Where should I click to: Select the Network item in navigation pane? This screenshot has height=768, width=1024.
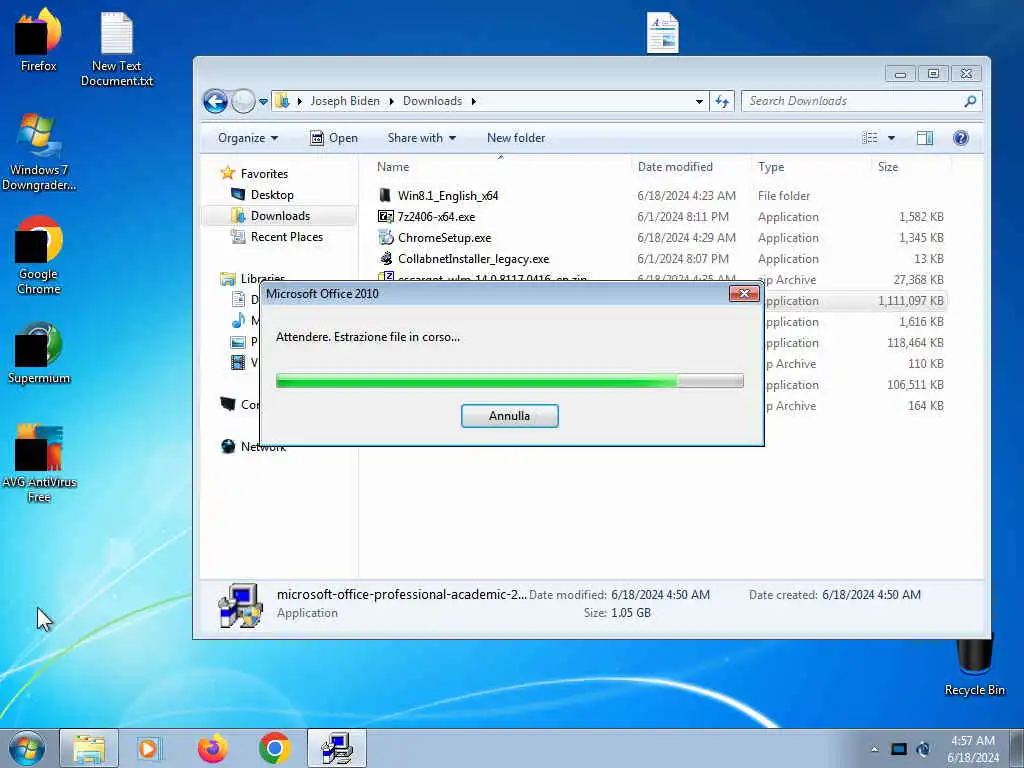coord(263,447)
